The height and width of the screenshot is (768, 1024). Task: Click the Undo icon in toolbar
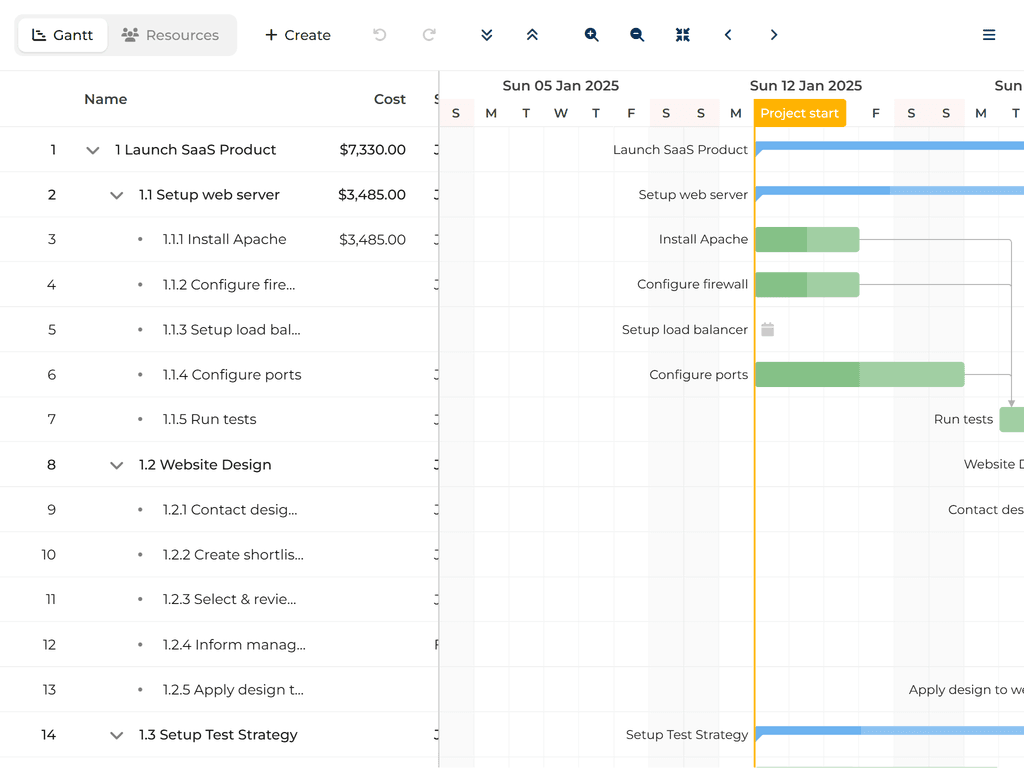click(380, 35)
